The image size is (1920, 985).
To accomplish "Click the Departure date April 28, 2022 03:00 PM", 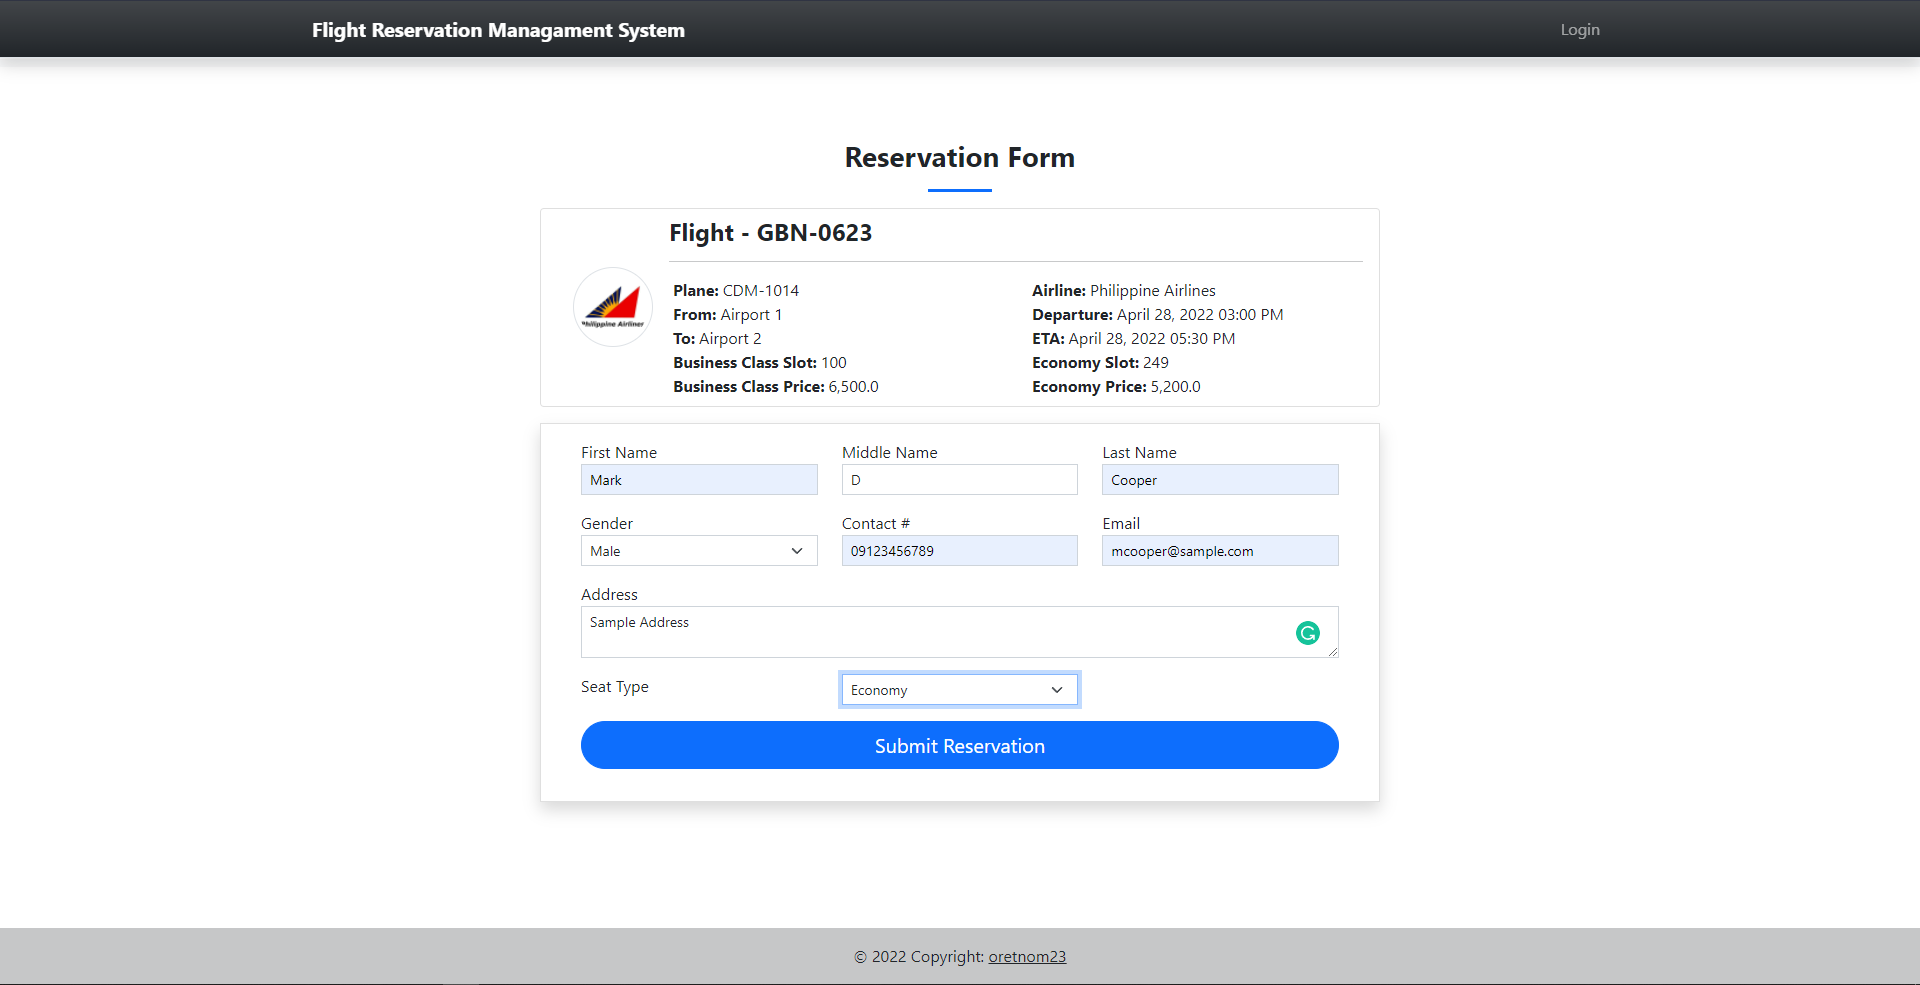I will [x=1200, y=315].
